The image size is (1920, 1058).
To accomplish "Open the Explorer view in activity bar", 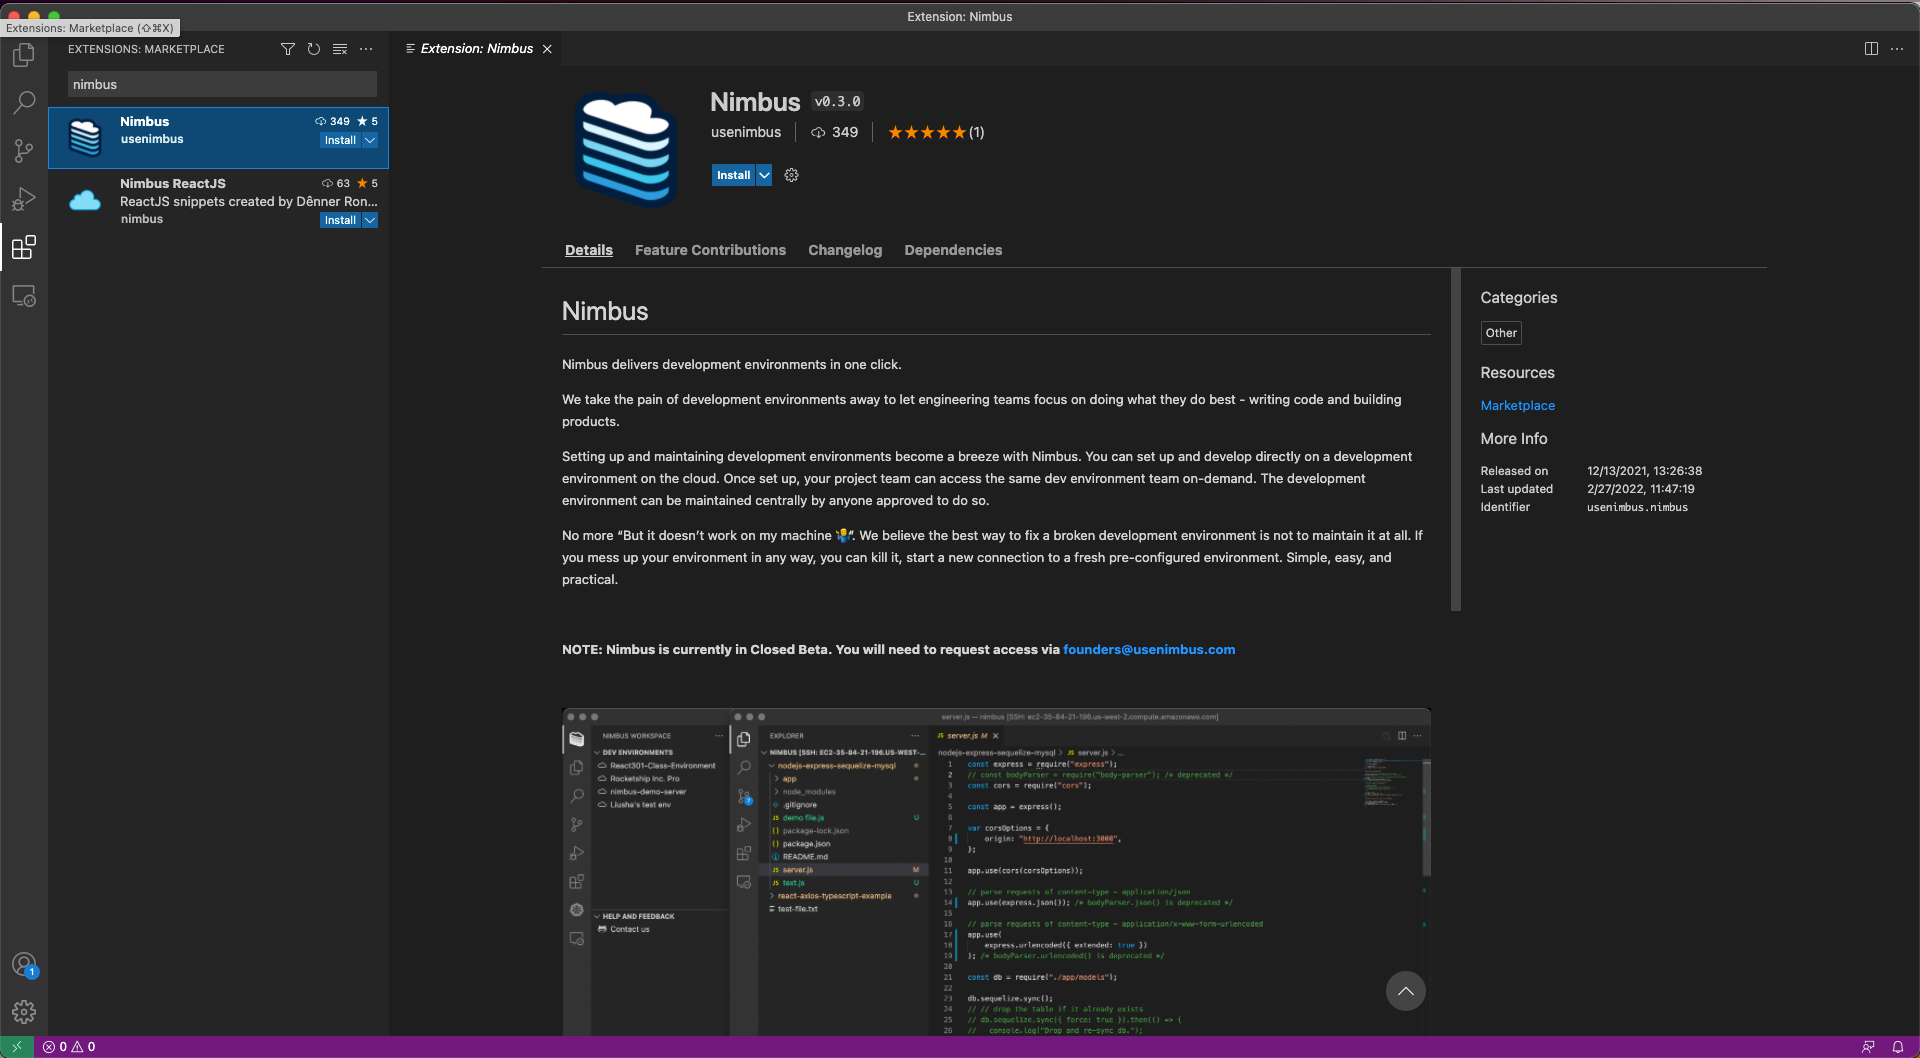I will point(24,55).
